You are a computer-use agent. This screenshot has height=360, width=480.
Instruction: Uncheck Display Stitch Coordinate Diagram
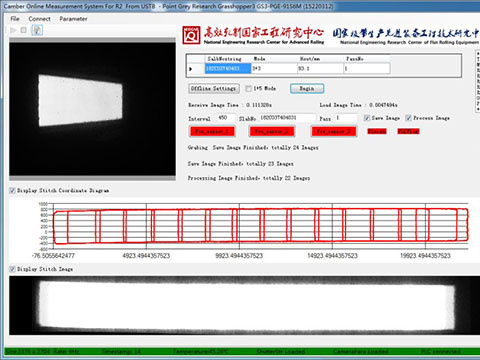[12, 190]
